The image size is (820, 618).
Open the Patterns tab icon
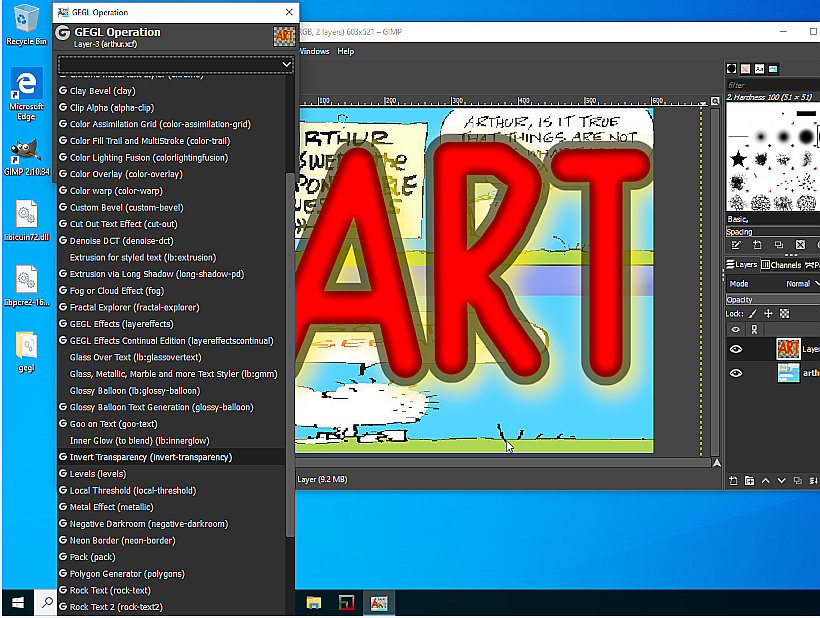pyautogui.click(x=745, y=68)
